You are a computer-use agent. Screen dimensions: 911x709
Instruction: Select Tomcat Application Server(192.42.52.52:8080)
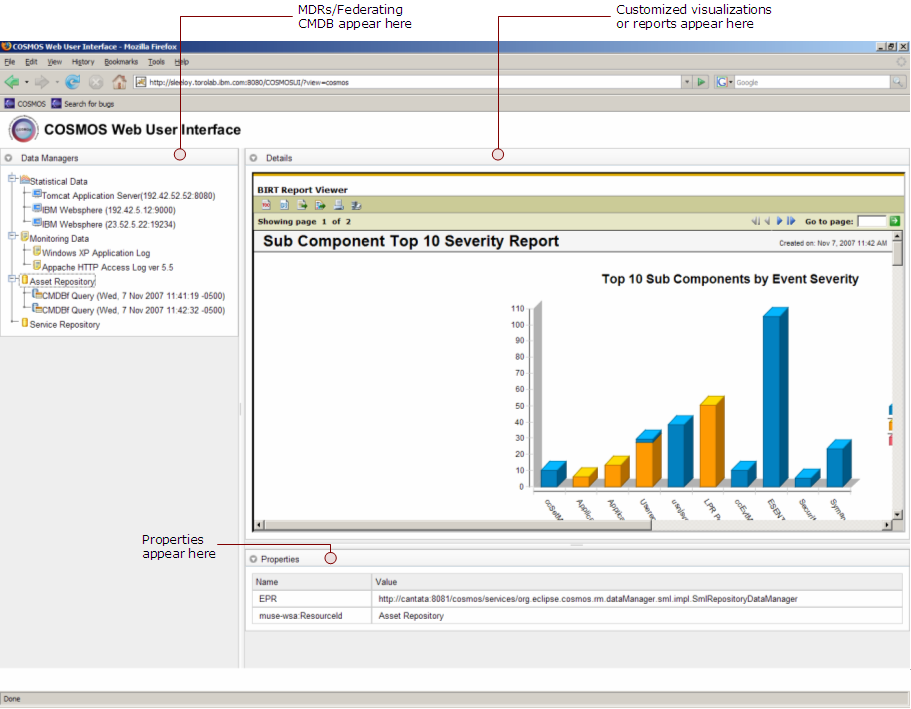128,196
